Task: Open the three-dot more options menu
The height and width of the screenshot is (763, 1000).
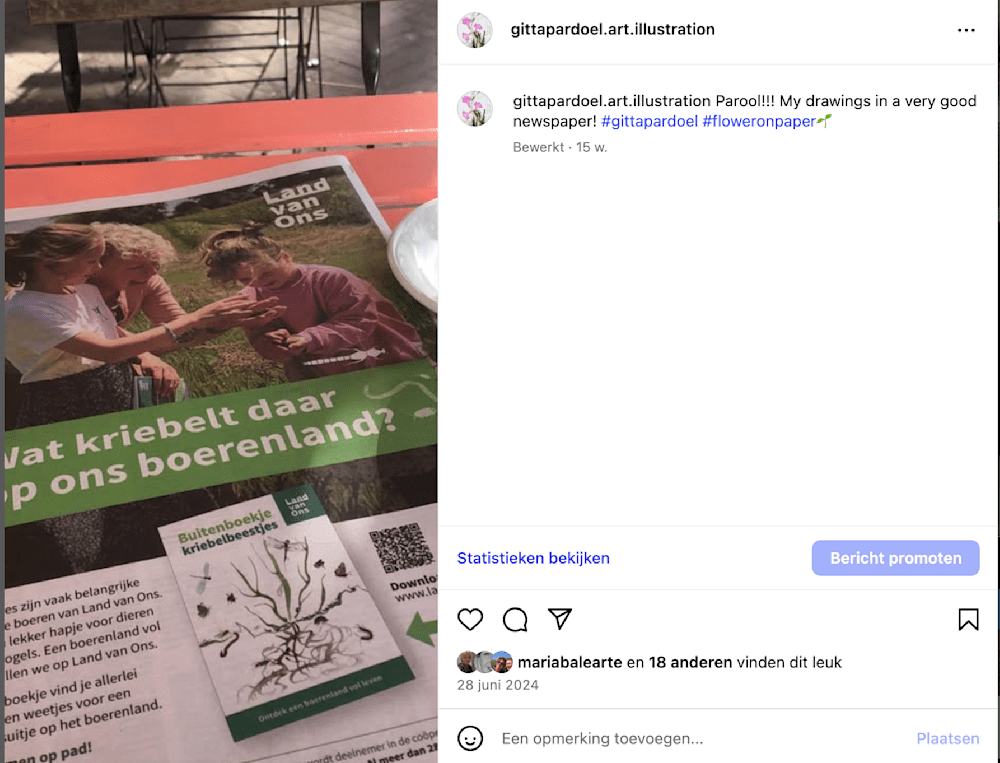Action: [x=966, y=30]
